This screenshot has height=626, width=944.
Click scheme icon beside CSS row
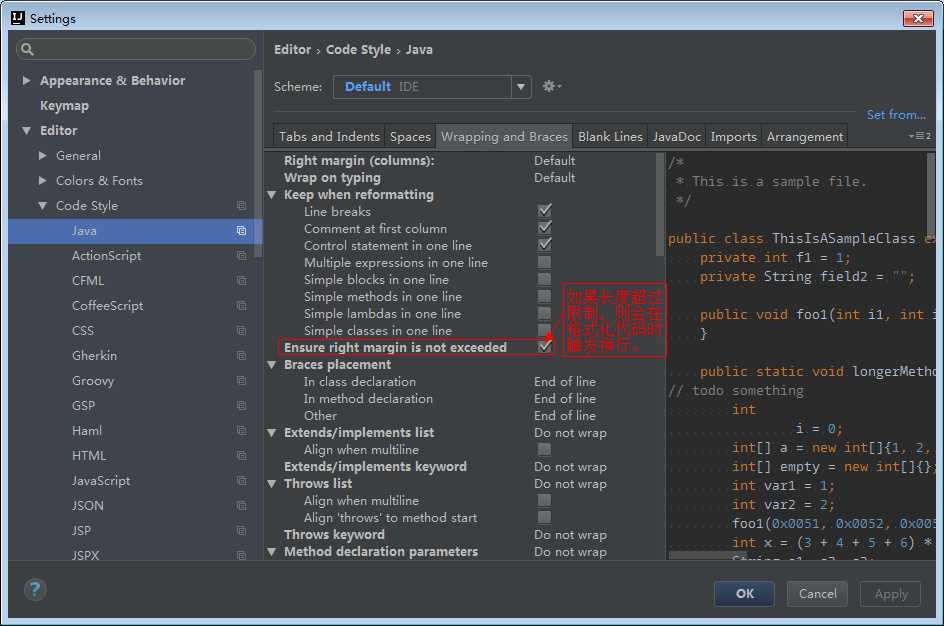[x=241, y=330]
